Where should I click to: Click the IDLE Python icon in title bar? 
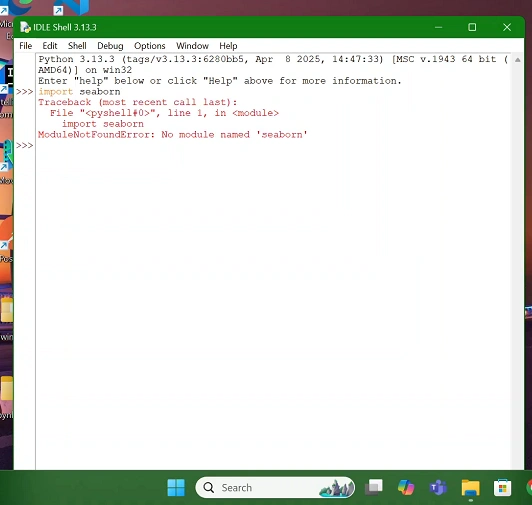click(x=25, y=27)
